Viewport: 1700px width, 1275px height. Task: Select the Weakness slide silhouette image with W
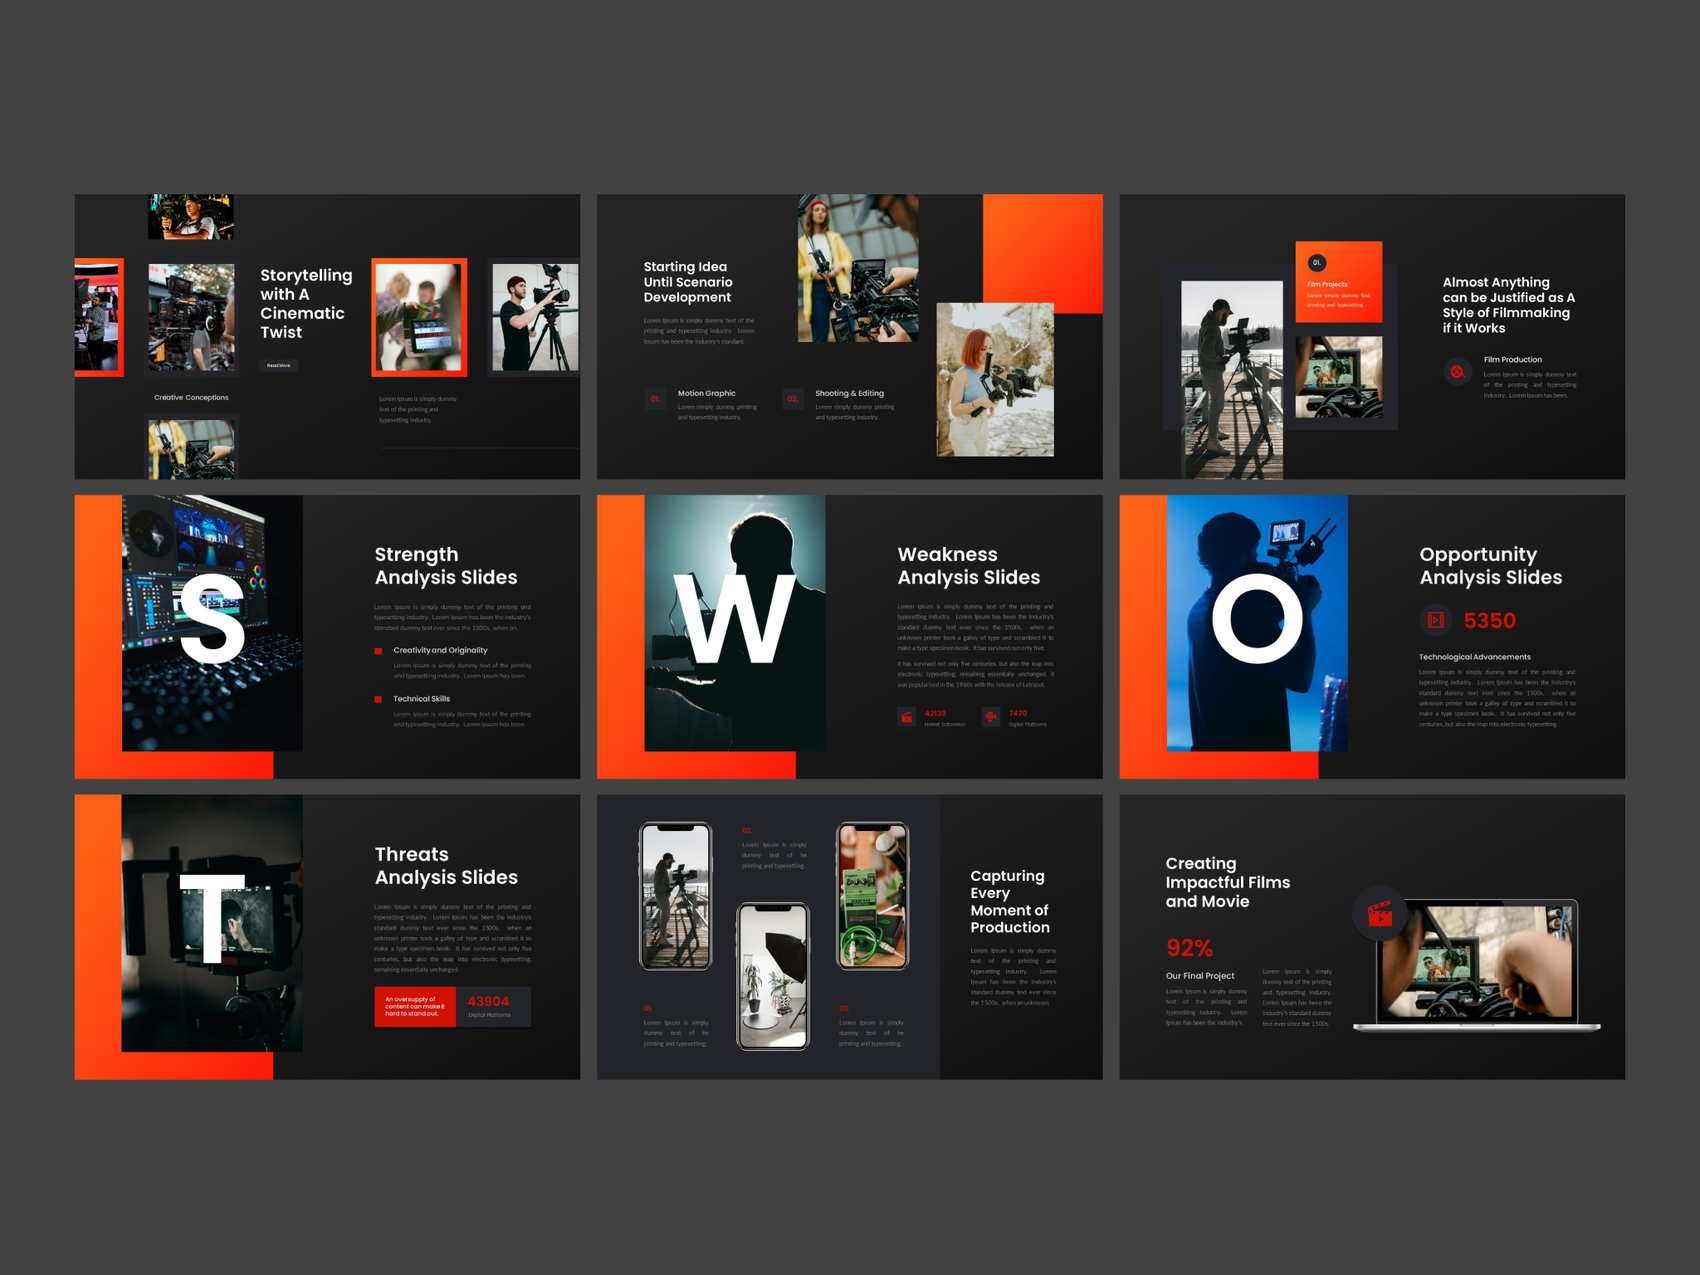click(x=735, y=623)
